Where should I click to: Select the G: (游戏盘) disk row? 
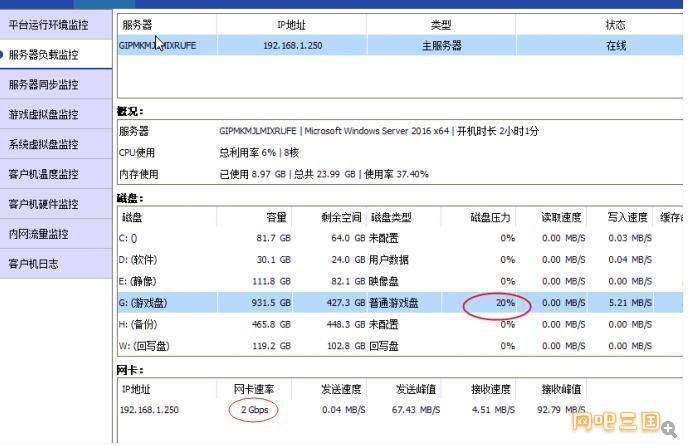400,303
